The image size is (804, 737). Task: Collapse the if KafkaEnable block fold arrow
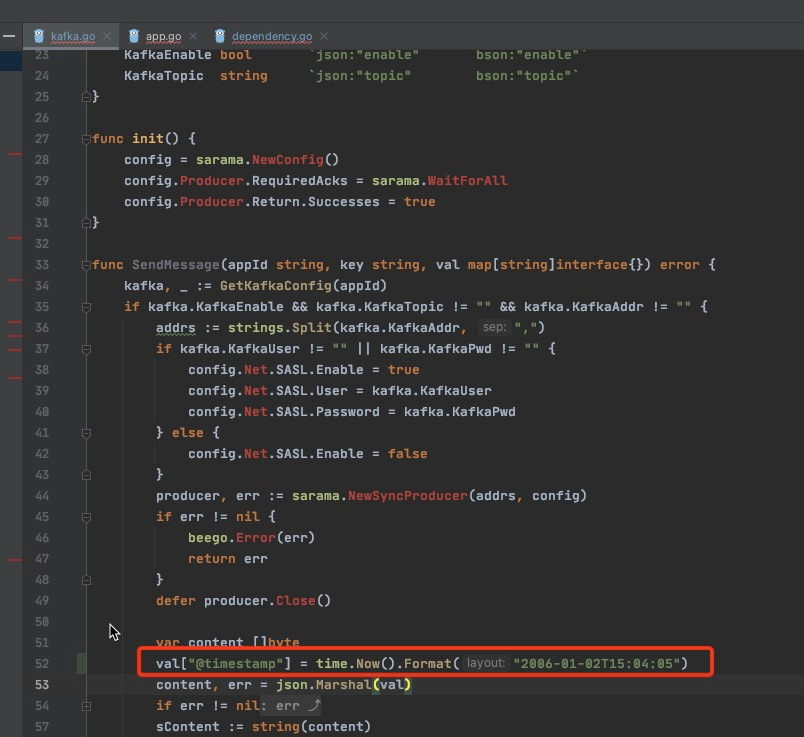tap(86, 306)
